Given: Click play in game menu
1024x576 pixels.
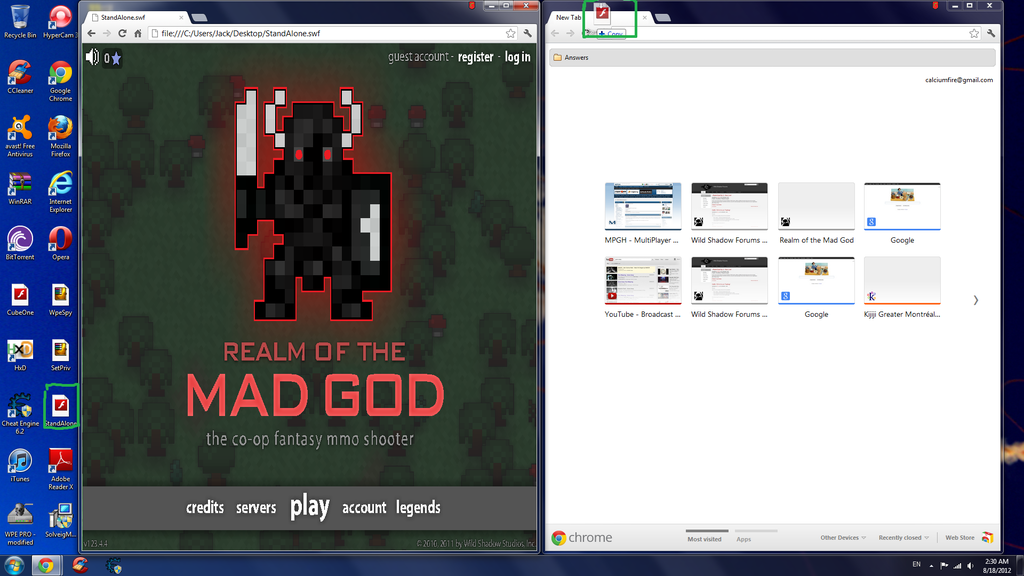Looking at the screenshot, I should click(310, 507).
